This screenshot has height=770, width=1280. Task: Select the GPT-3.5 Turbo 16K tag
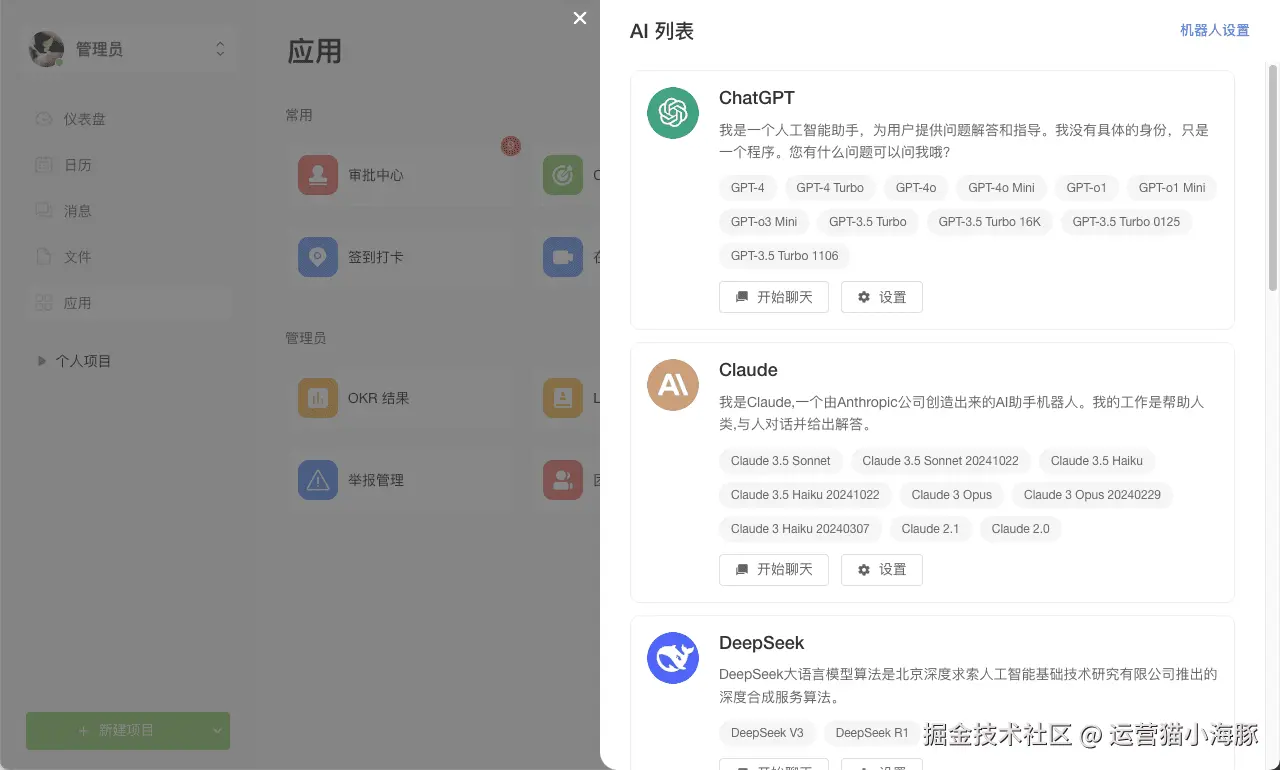point(990,222)
